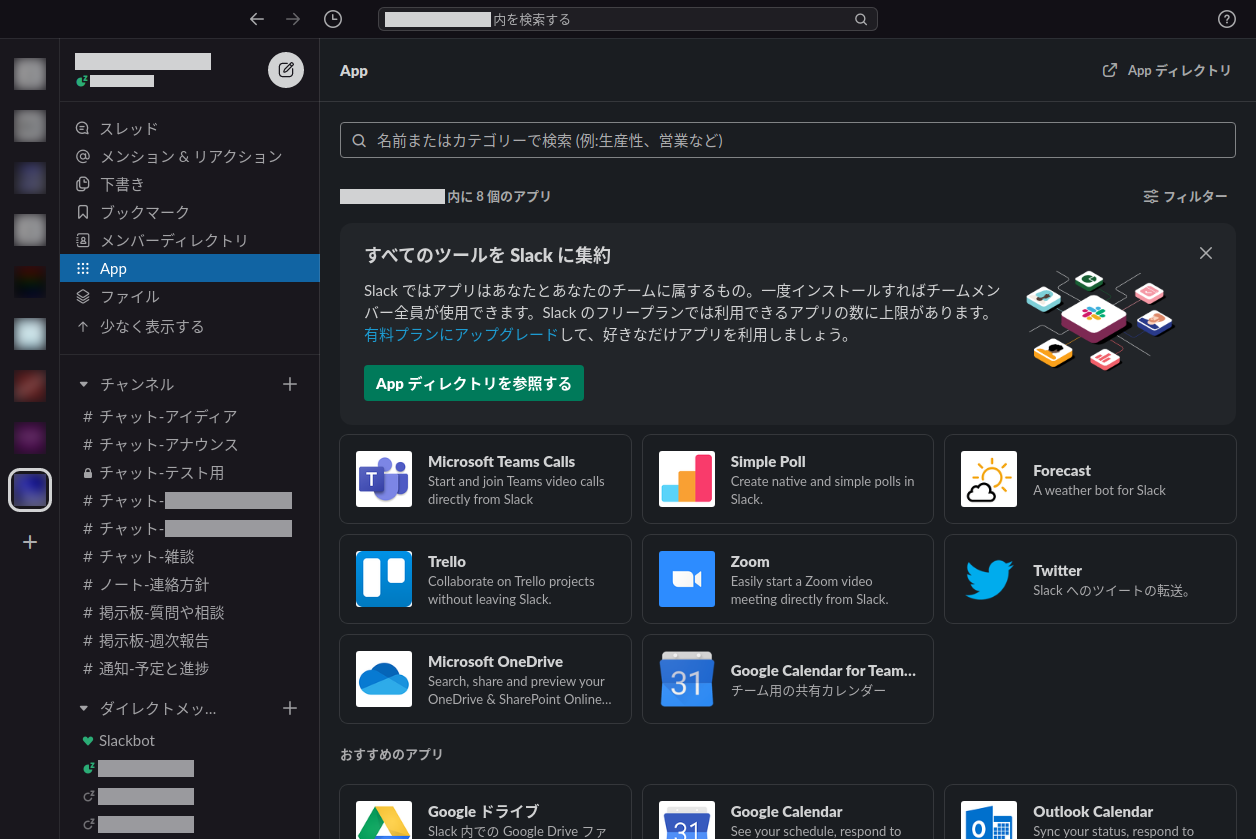Viewport: 1256px width, 839px height.
Task: Collapse the チャンネル section
Action: (x=84, y=384)
